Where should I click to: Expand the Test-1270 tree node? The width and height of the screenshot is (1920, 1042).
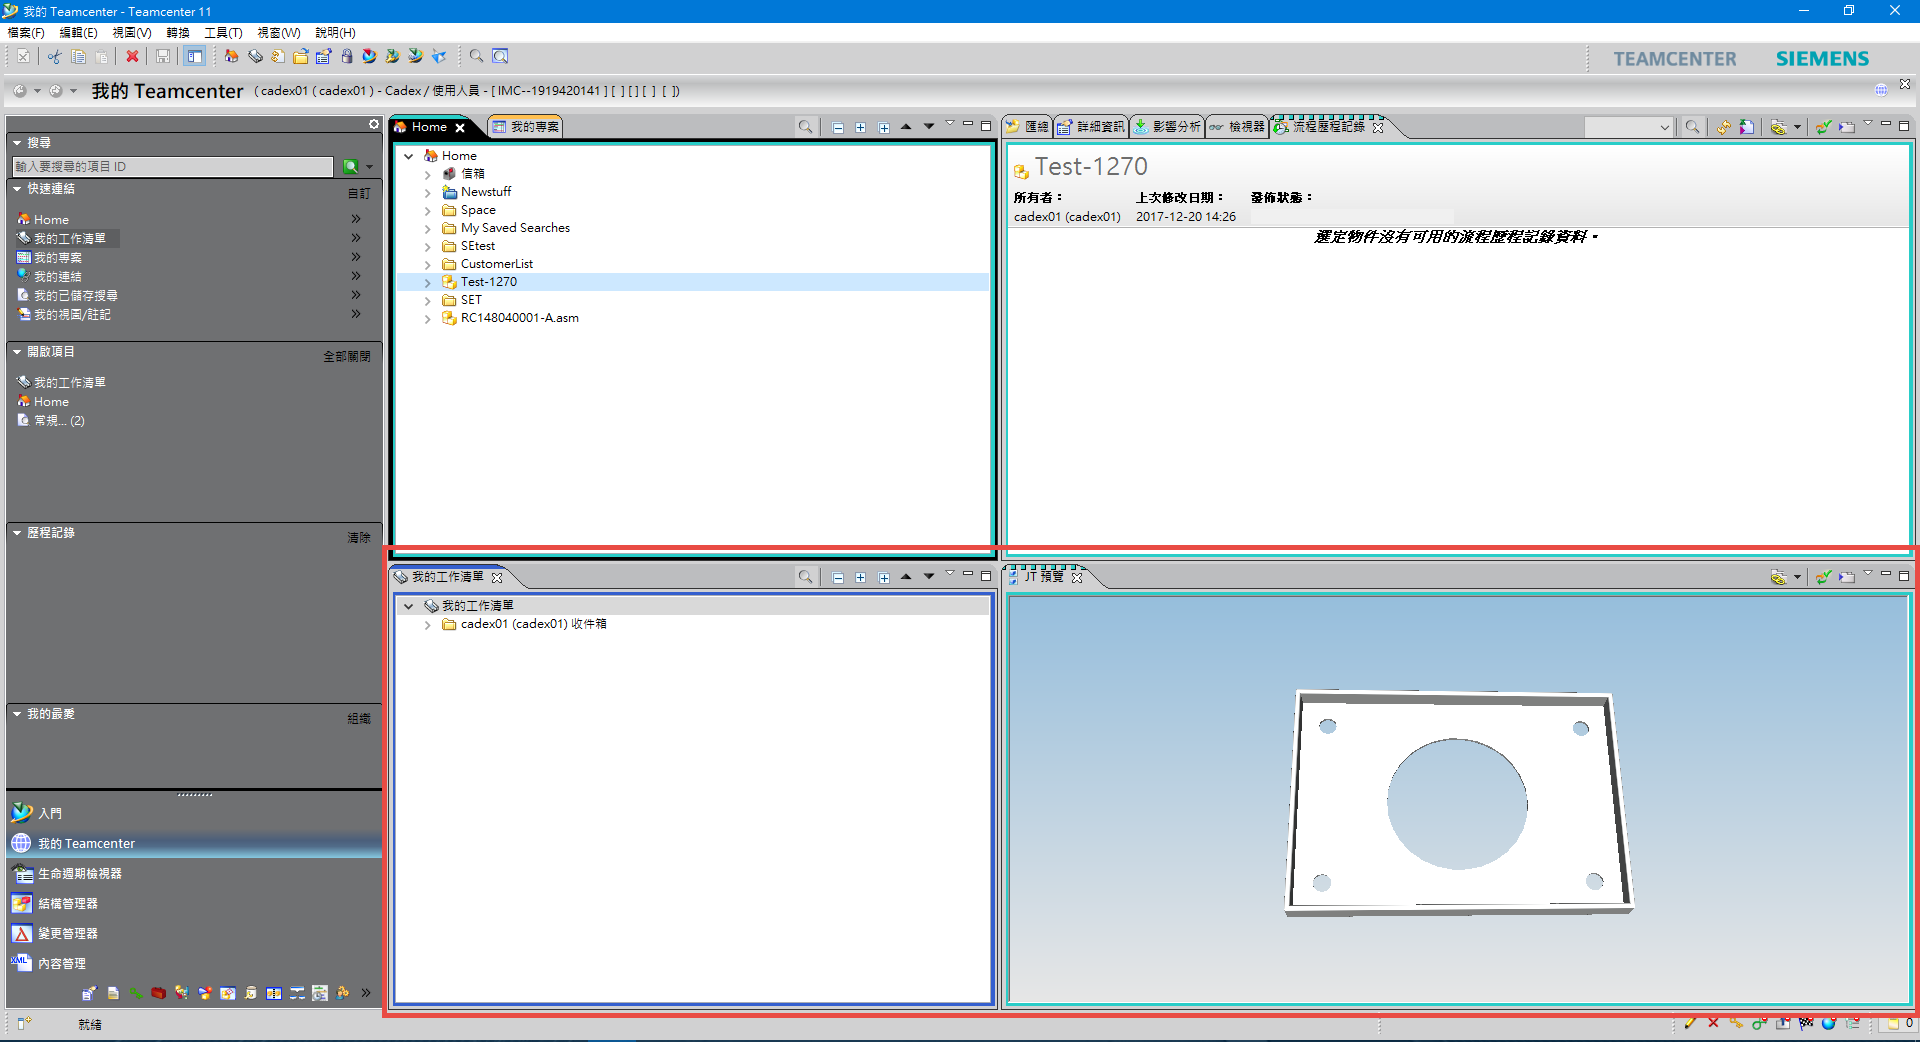tap(427, 282)
